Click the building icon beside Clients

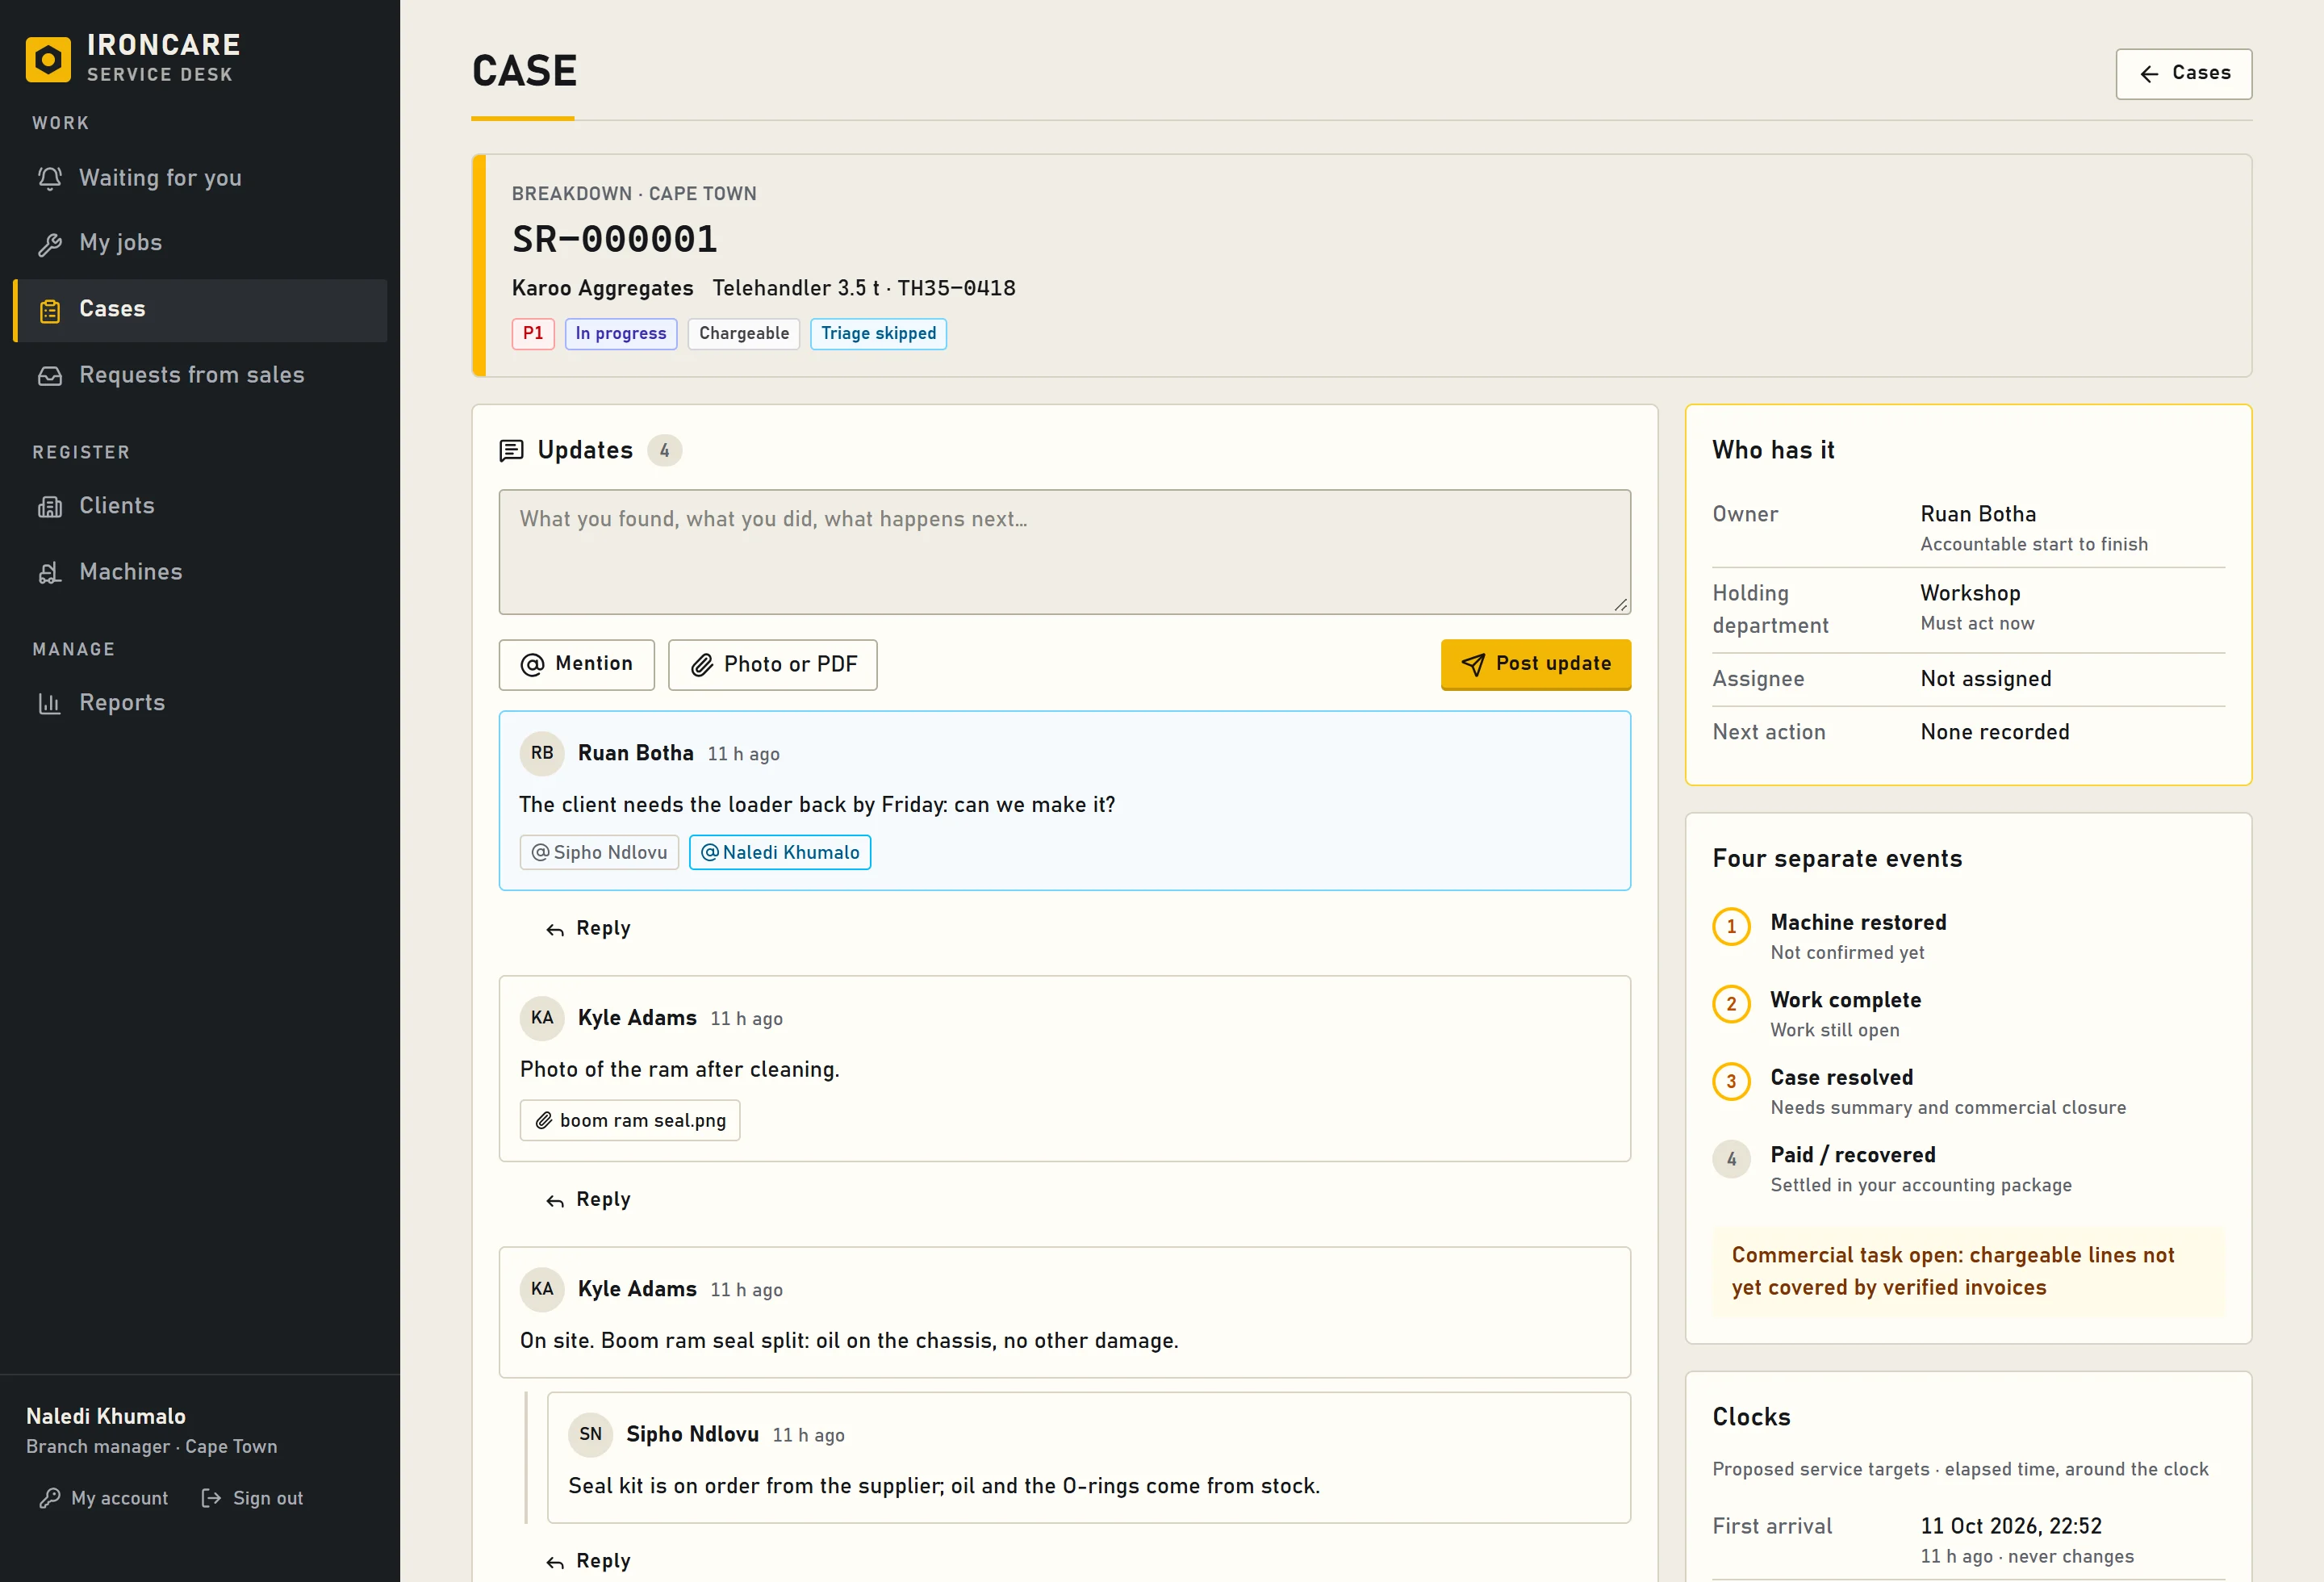50,507
